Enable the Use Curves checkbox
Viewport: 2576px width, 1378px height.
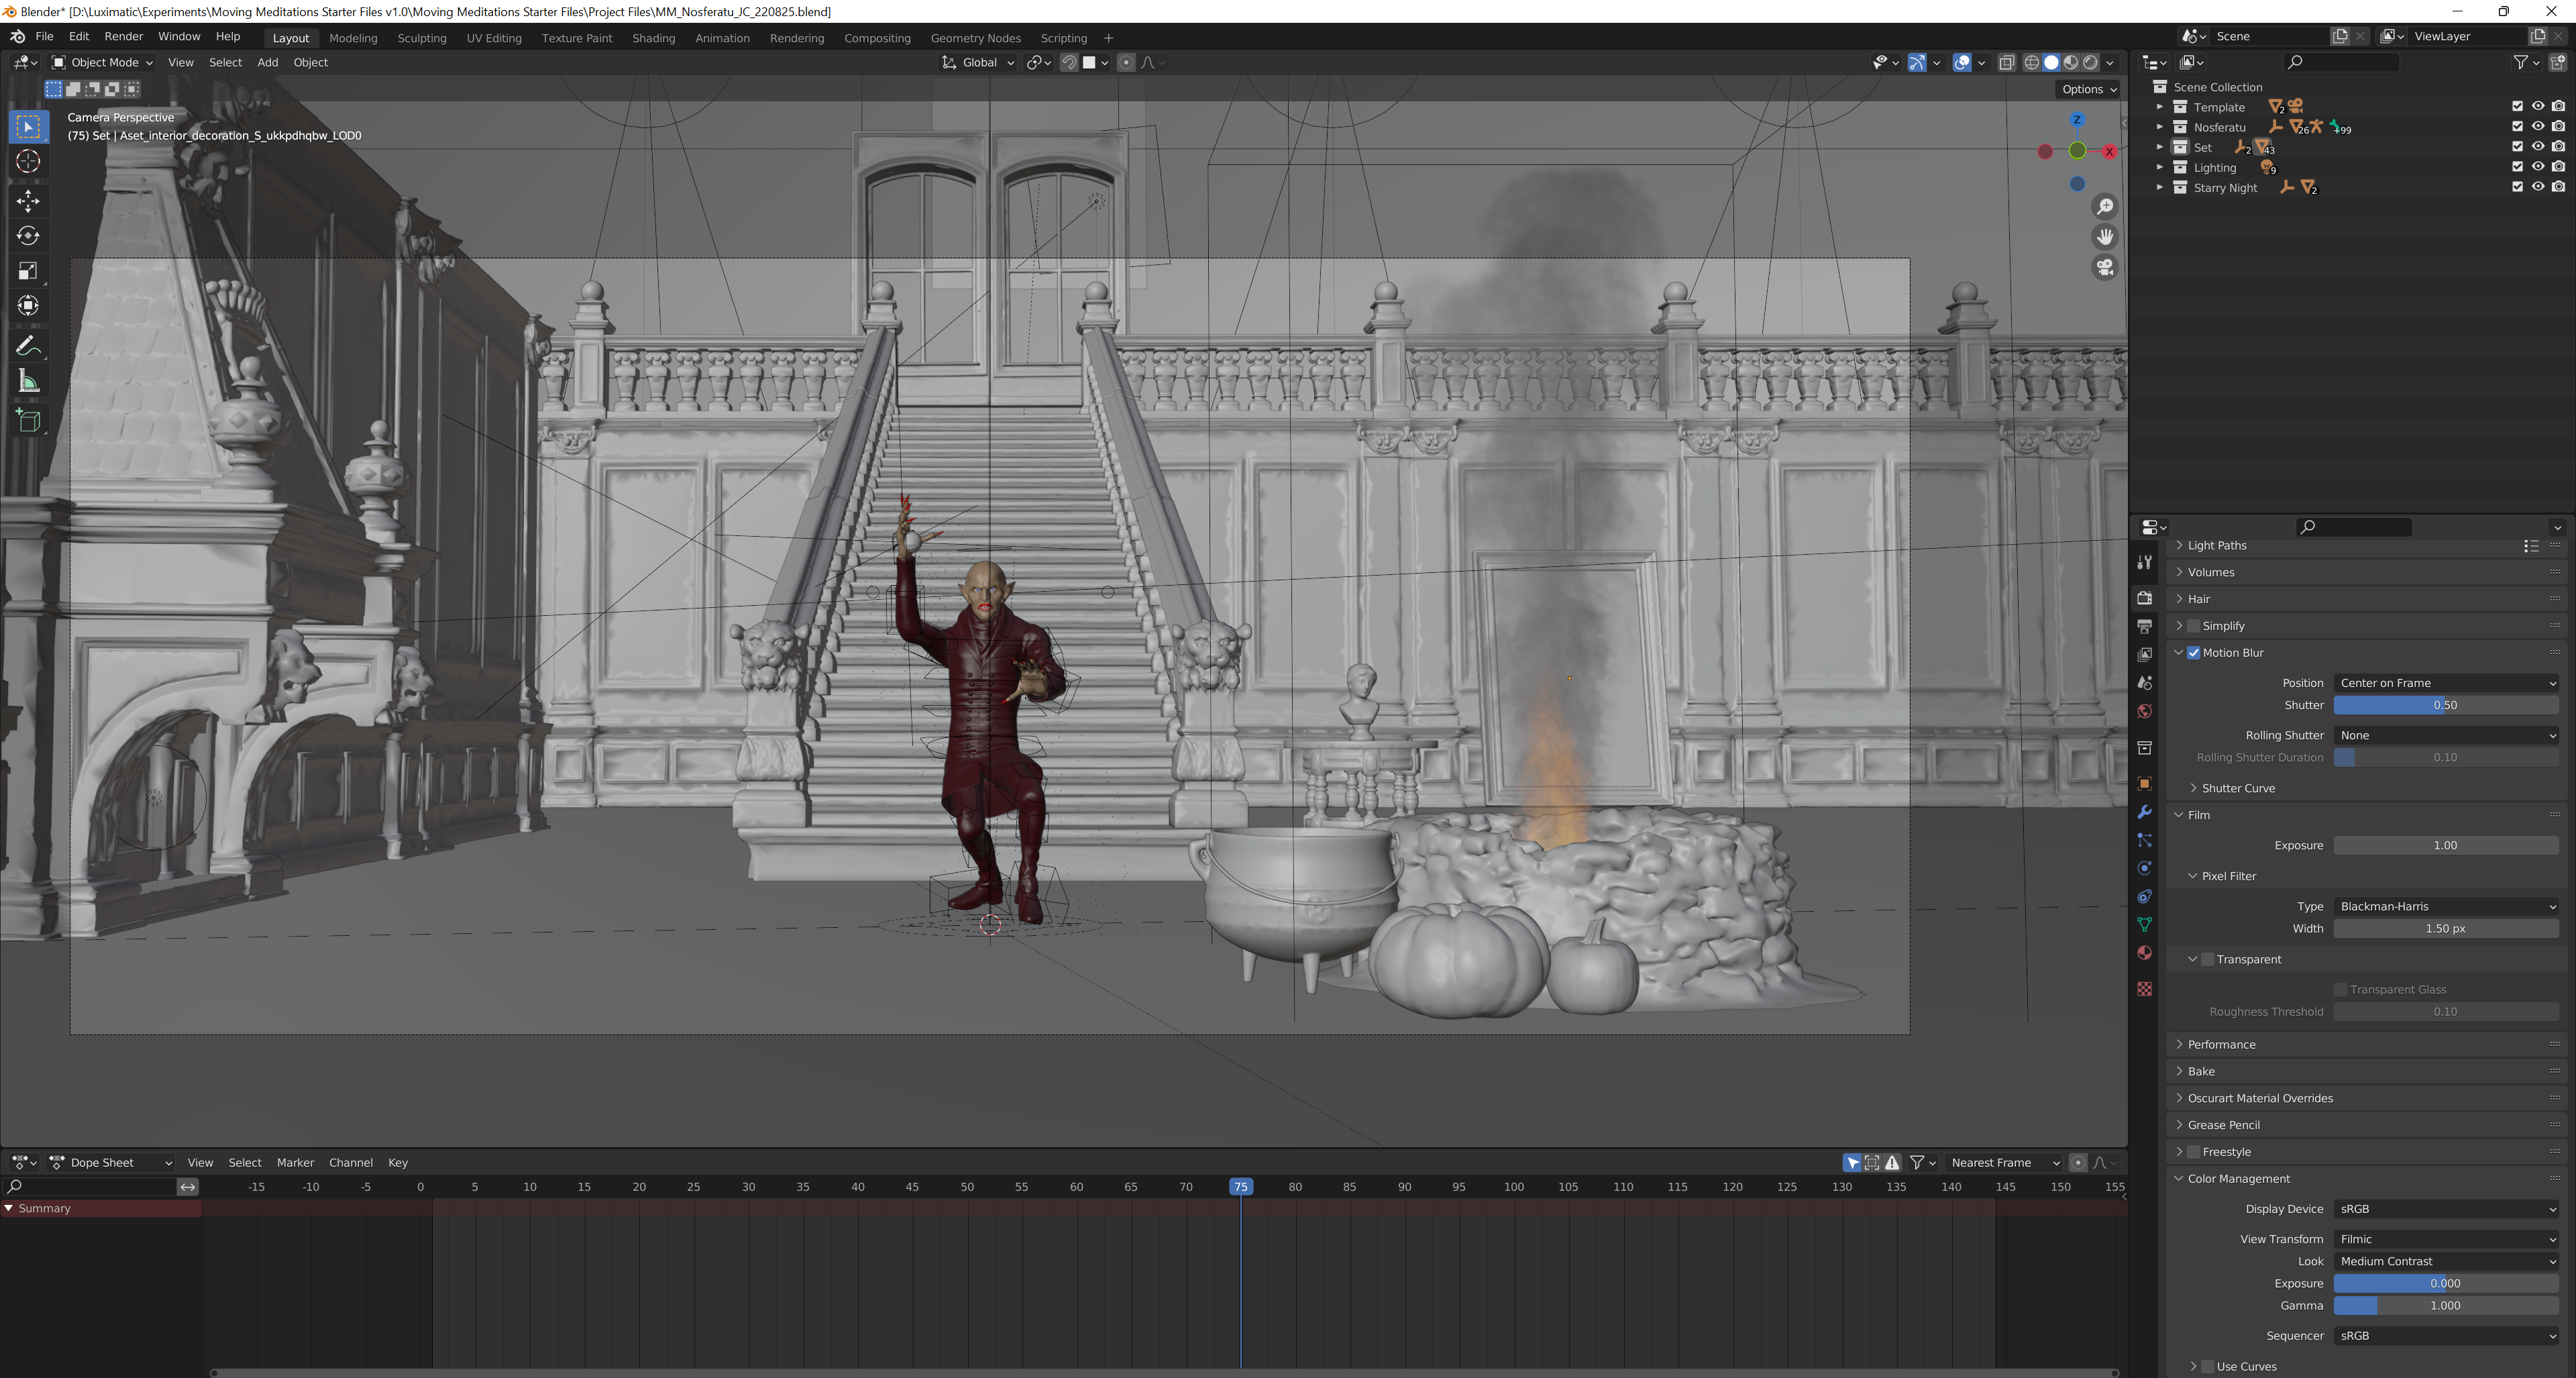click(x=2207, y=1366)
